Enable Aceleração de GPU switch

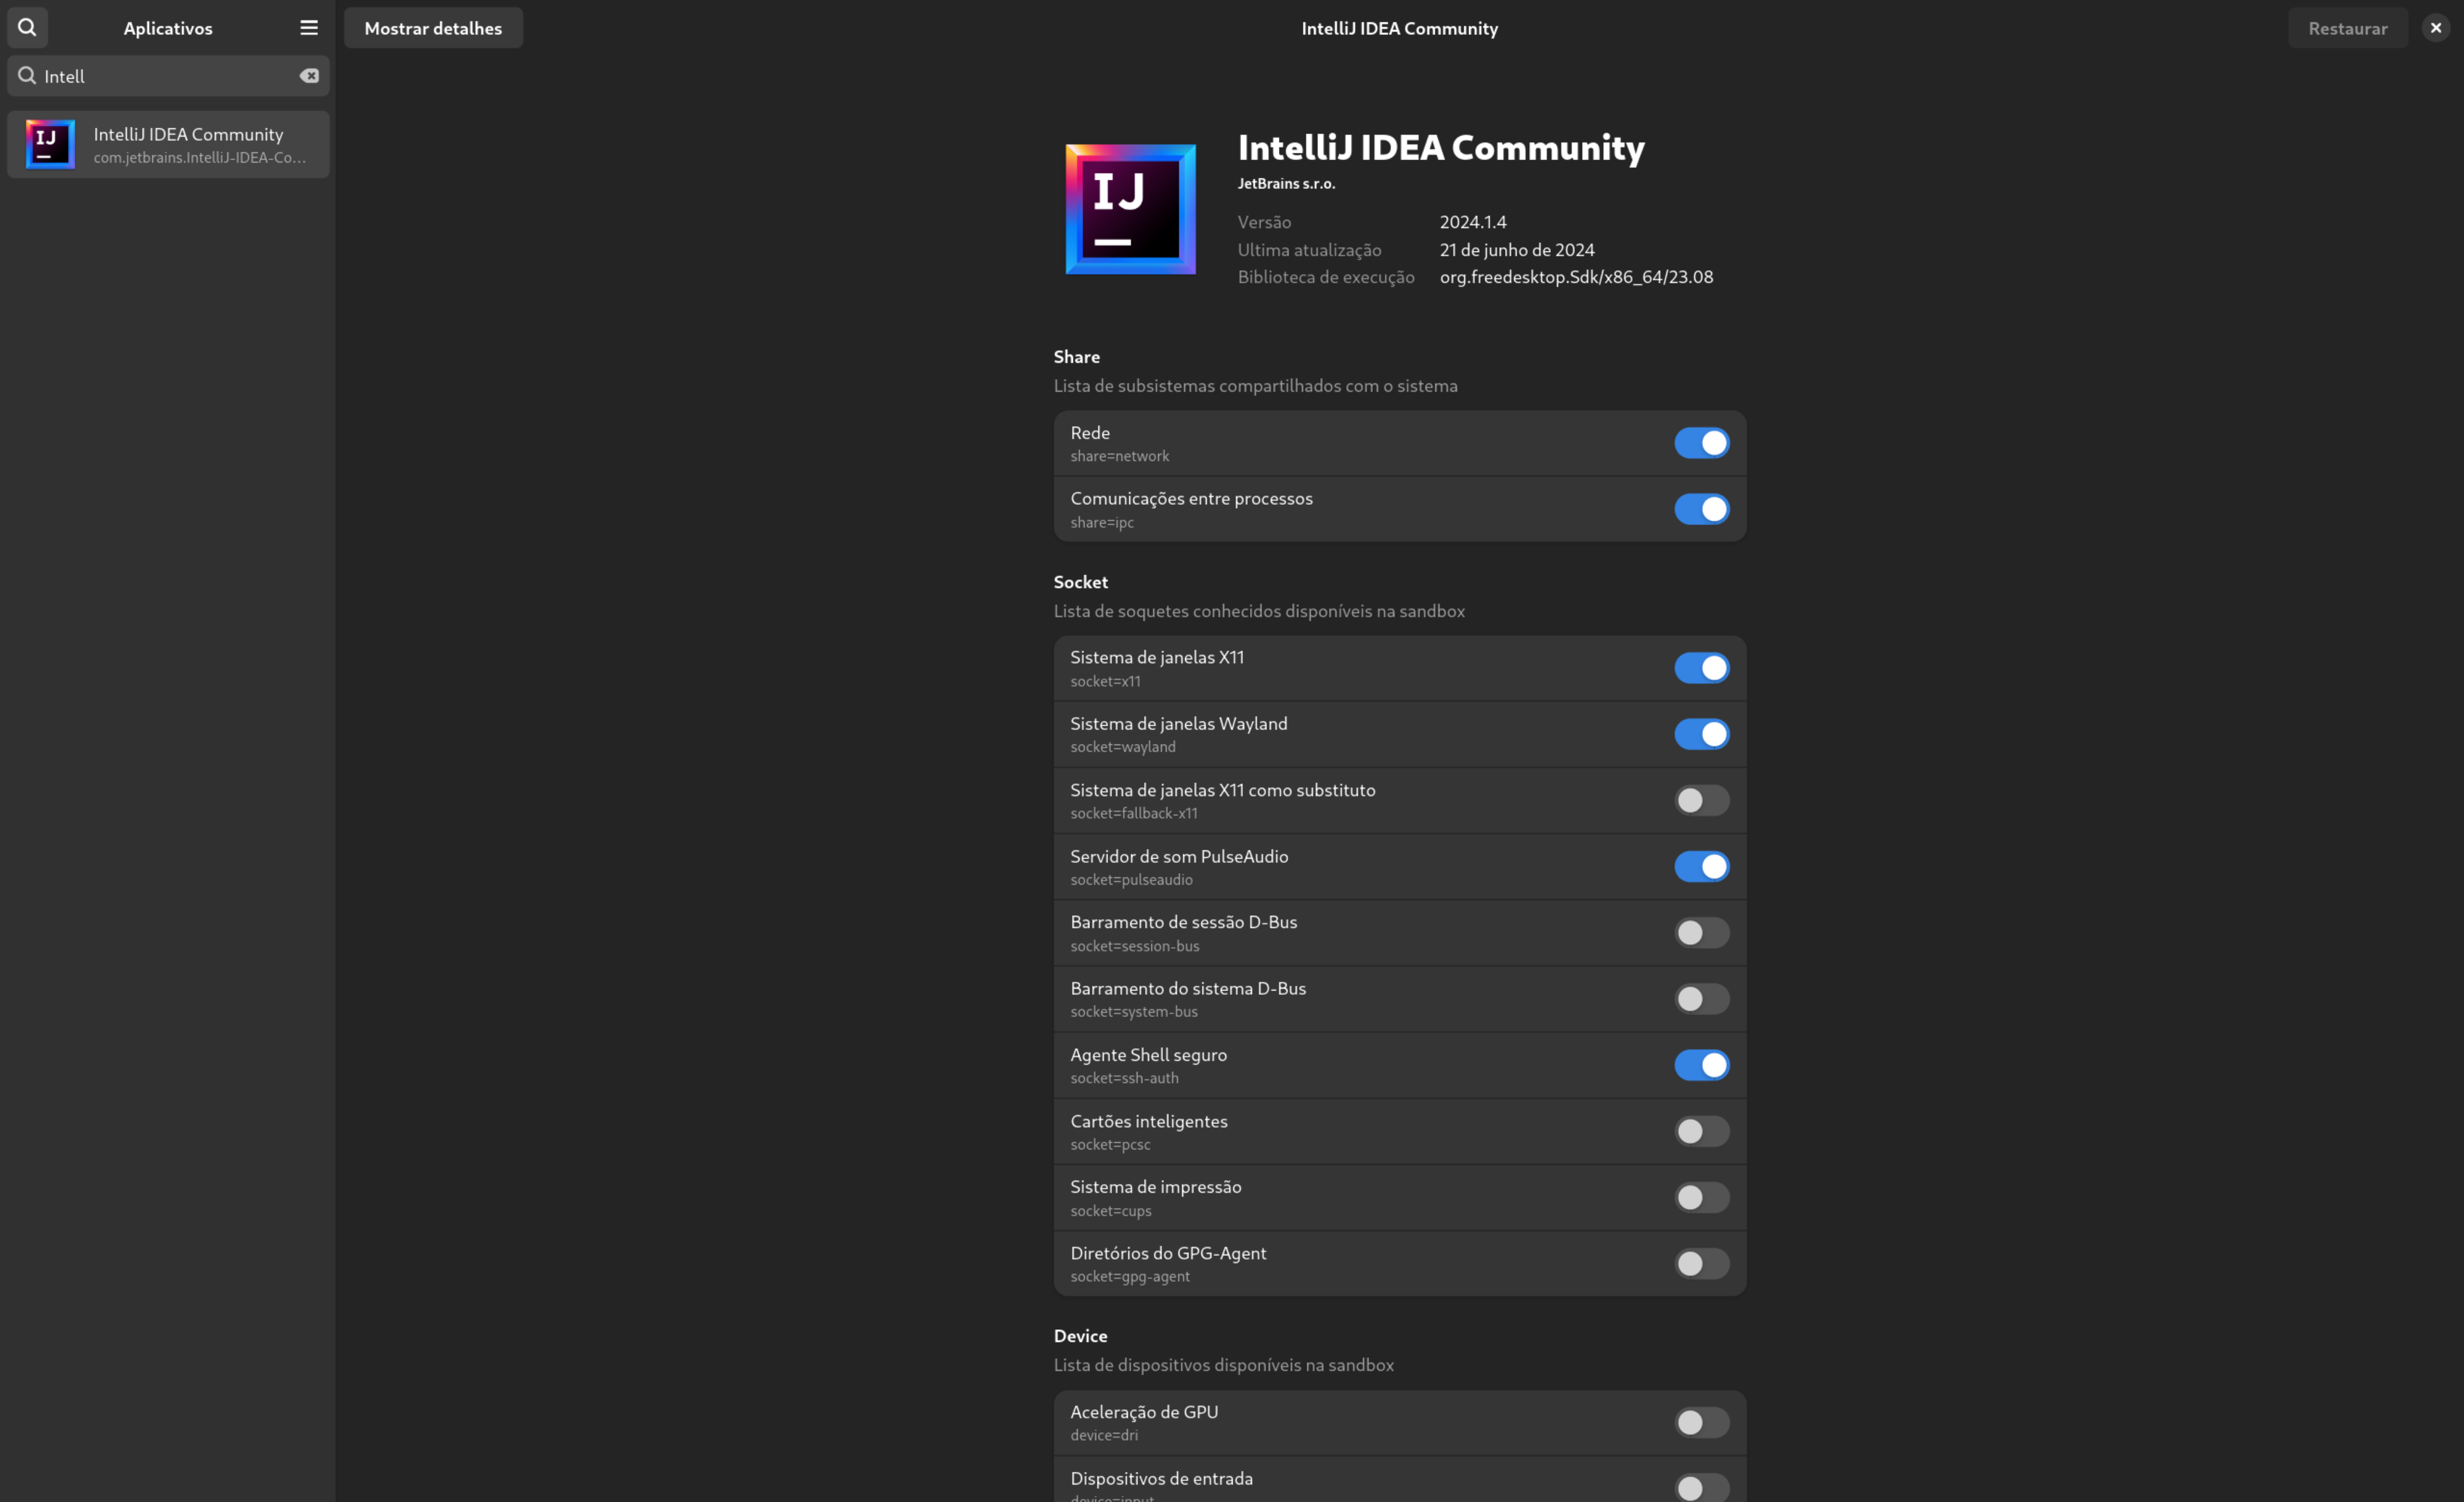pos(1701,1422)
